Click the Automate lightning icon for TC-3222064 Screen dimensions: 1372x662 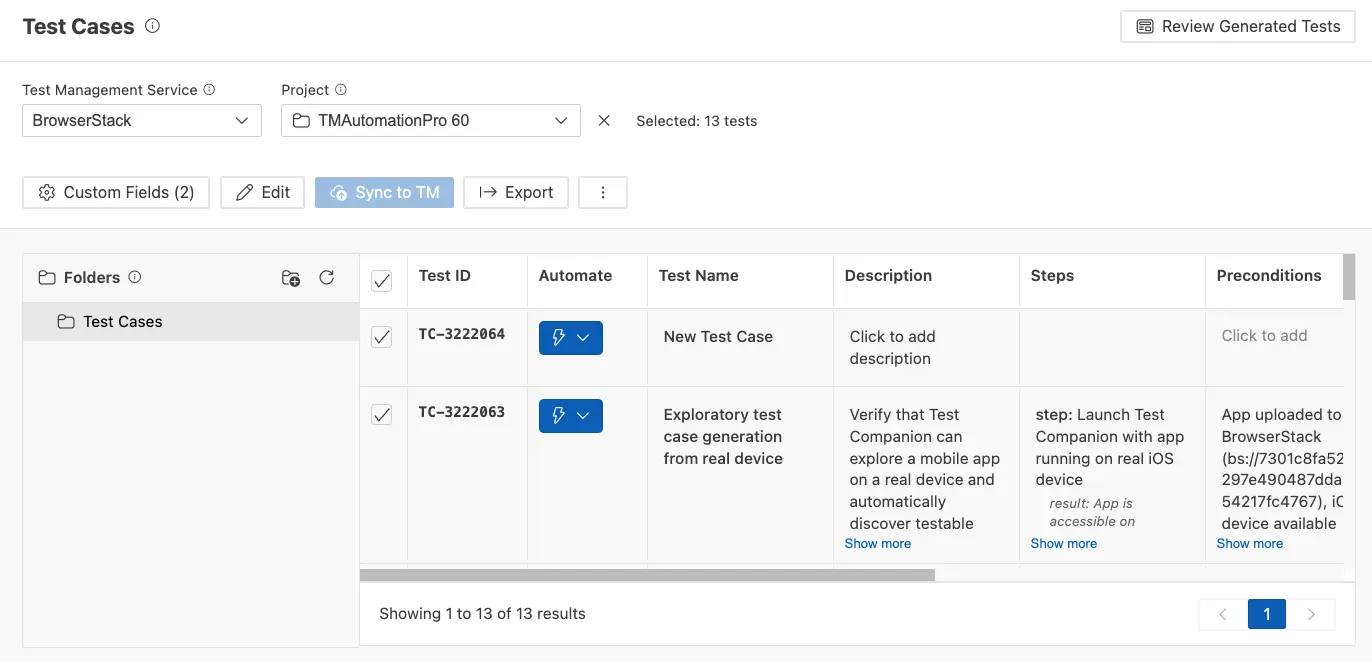click(x=560, y=338)
